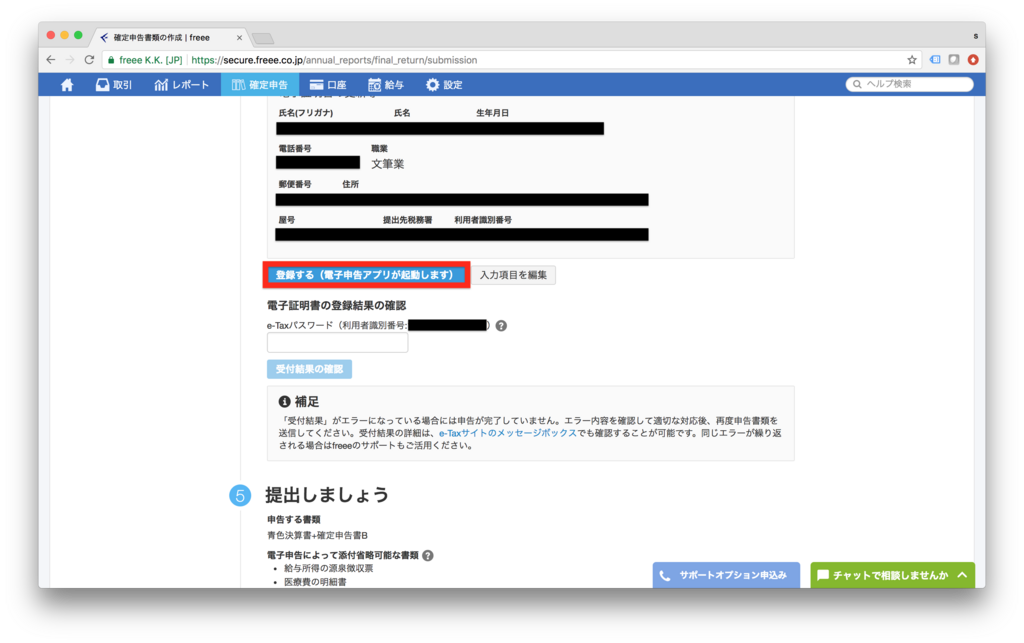The image size is (1024, 643).
Task: Click the browser page reload icon
Action: pos(88,60)
